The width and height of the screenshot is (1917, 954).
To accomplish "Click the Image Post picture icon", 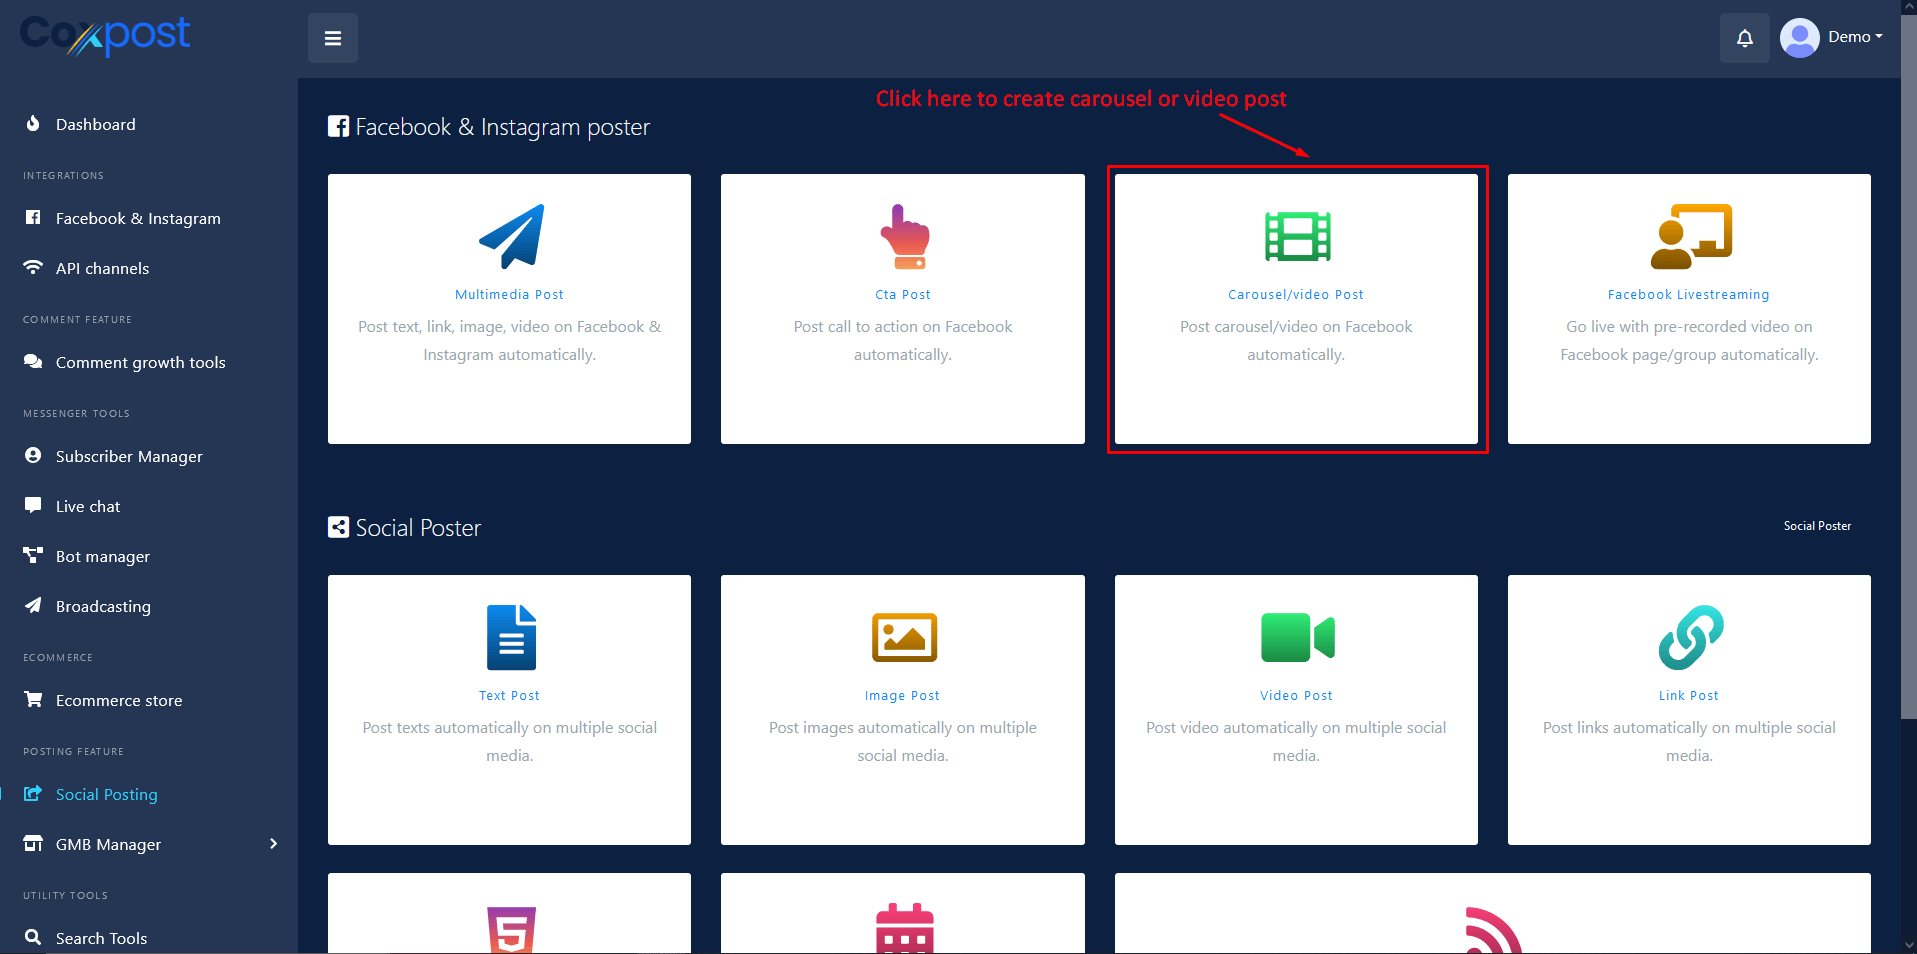I will click(903, 637).
